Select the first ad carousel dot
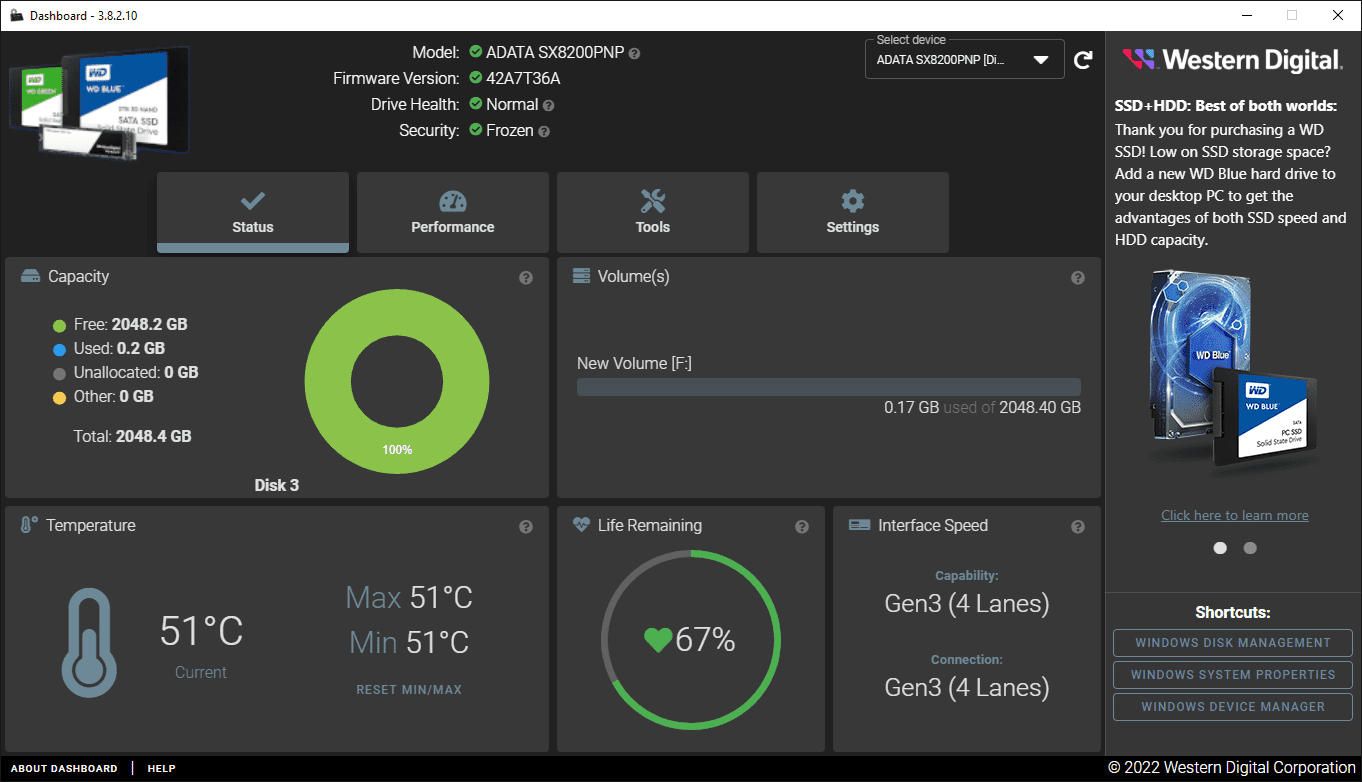Screen dimensions: 1362x782 pyautogui.click(x=1220, y=548)
